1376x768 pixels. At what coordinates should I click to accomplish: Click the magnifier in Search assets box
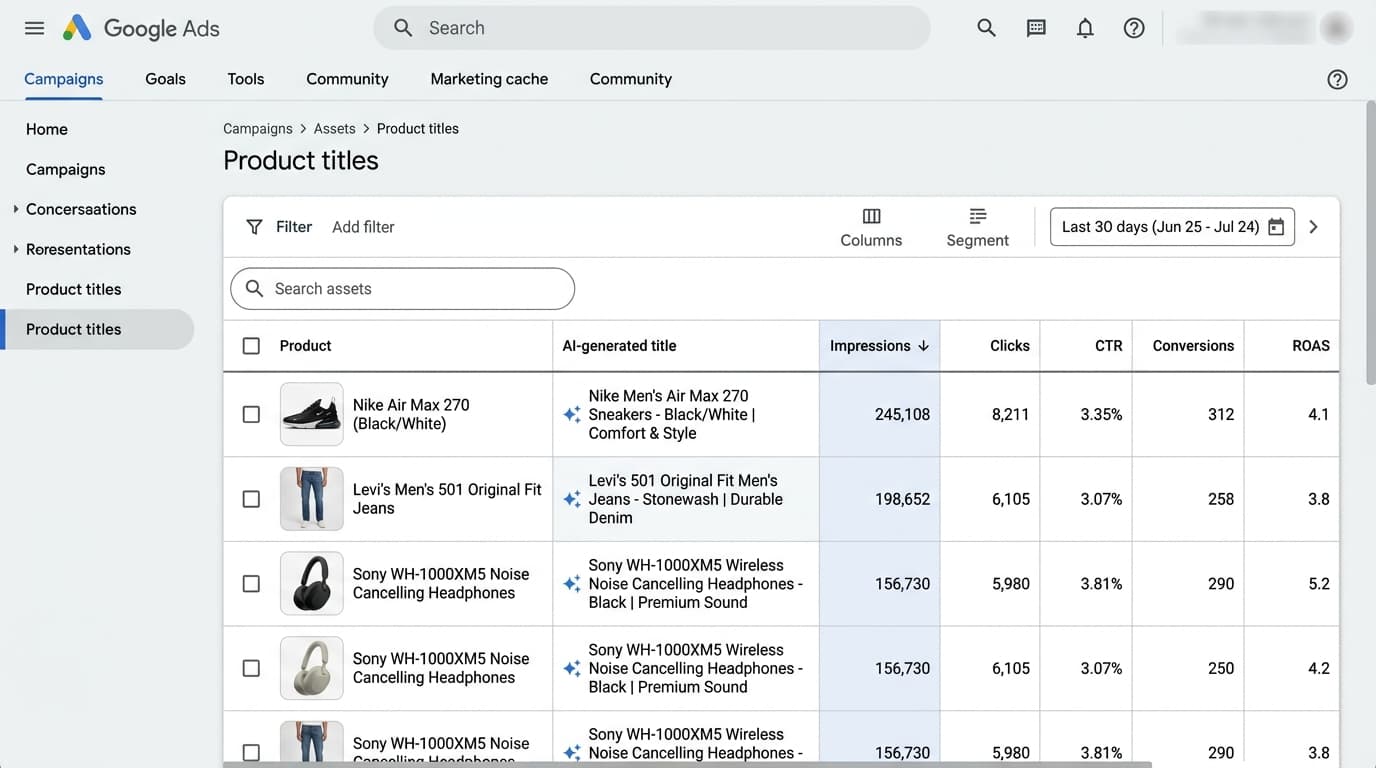point(255,289)
